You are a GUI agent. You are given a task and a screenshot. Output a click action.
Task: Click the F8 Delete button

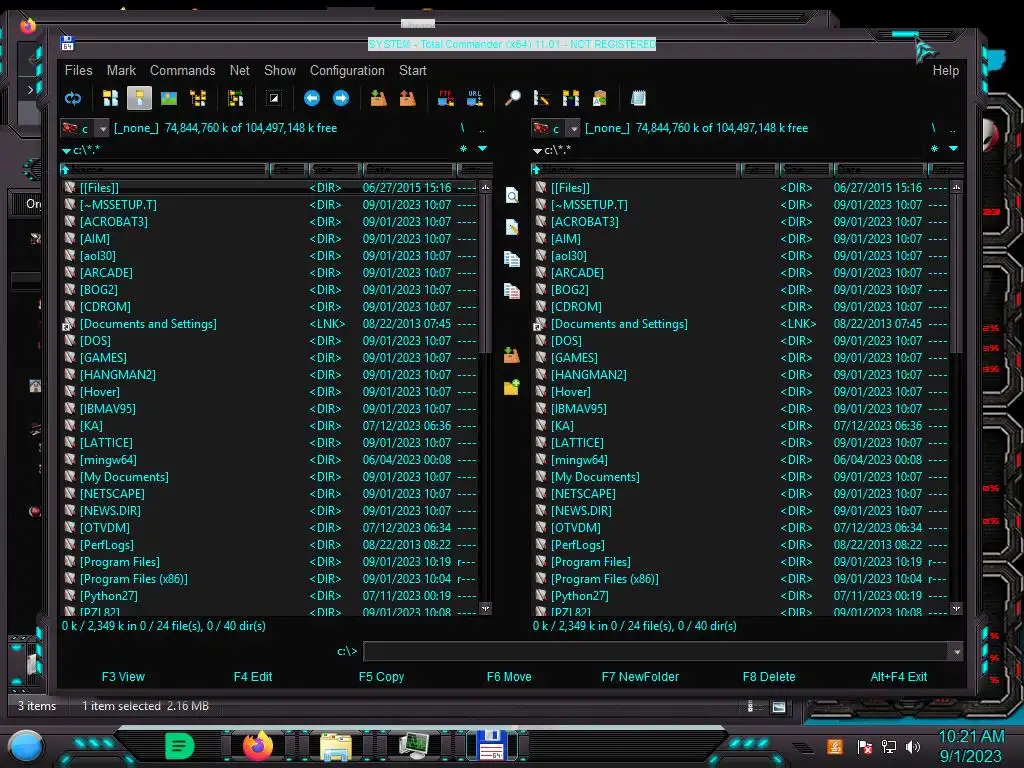pos(769,677)
